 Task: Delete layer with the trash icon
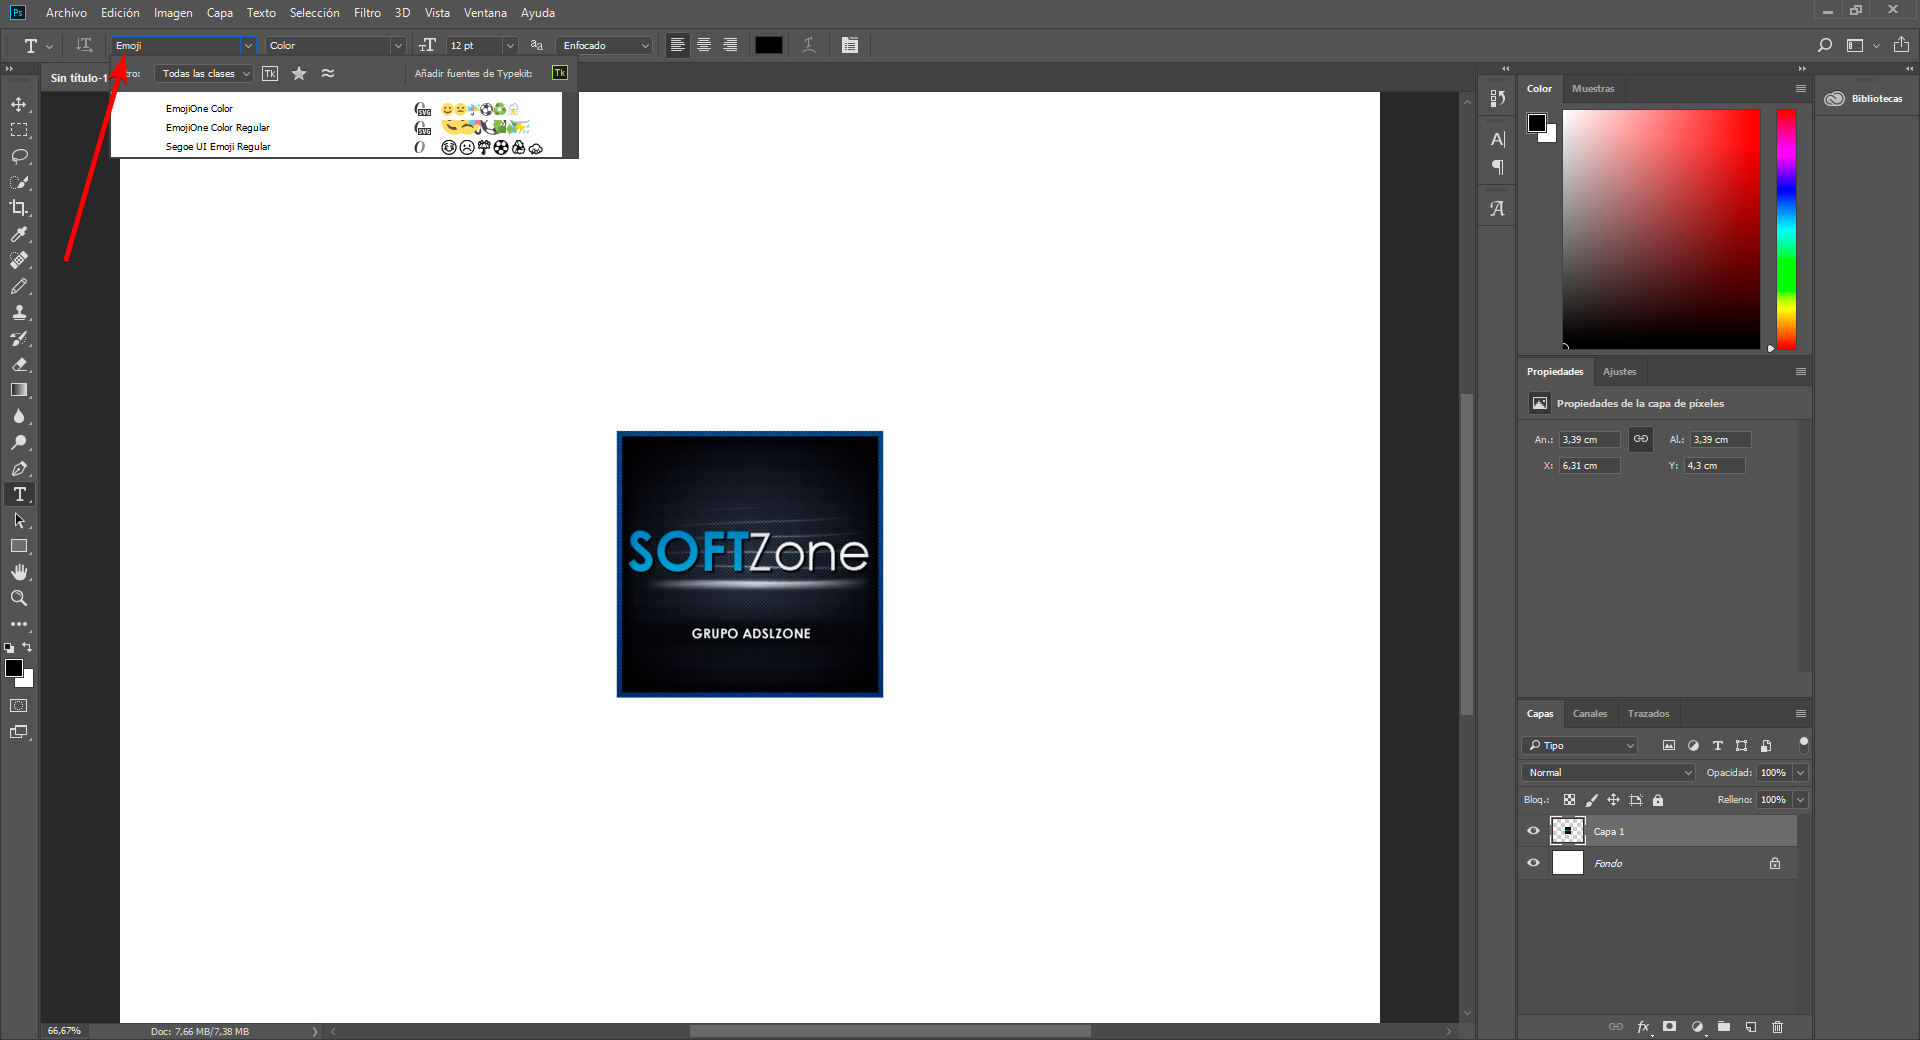point(1777,1027)
